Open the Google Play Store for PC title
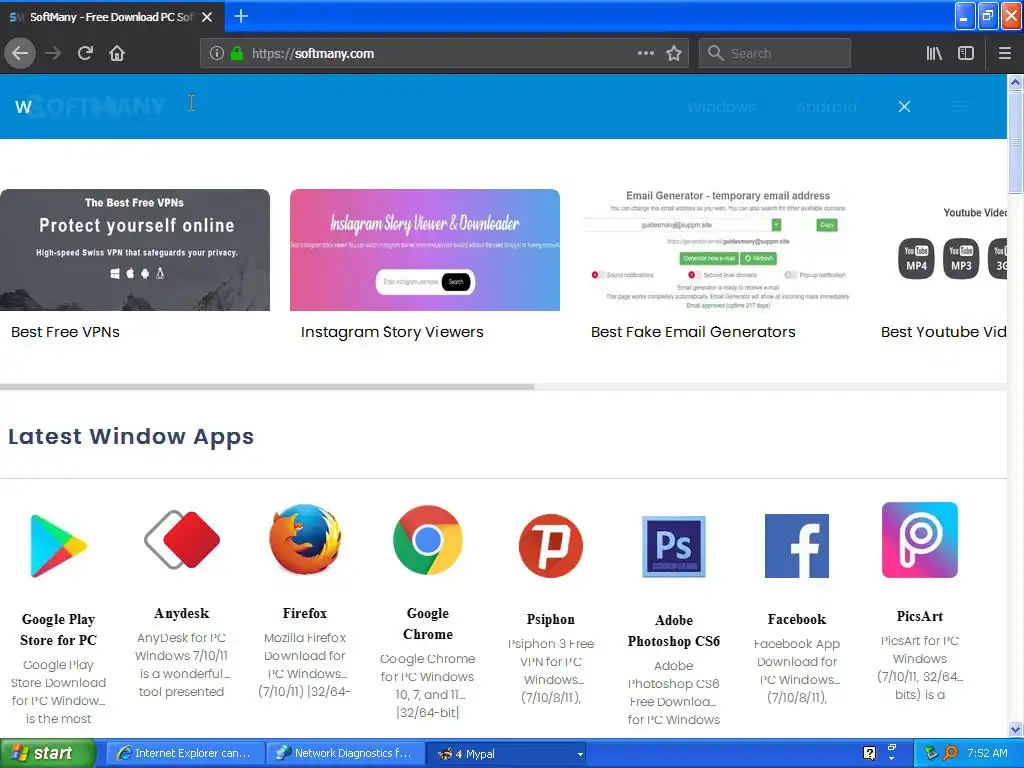The image size is (1024, 768). [58, 630]
